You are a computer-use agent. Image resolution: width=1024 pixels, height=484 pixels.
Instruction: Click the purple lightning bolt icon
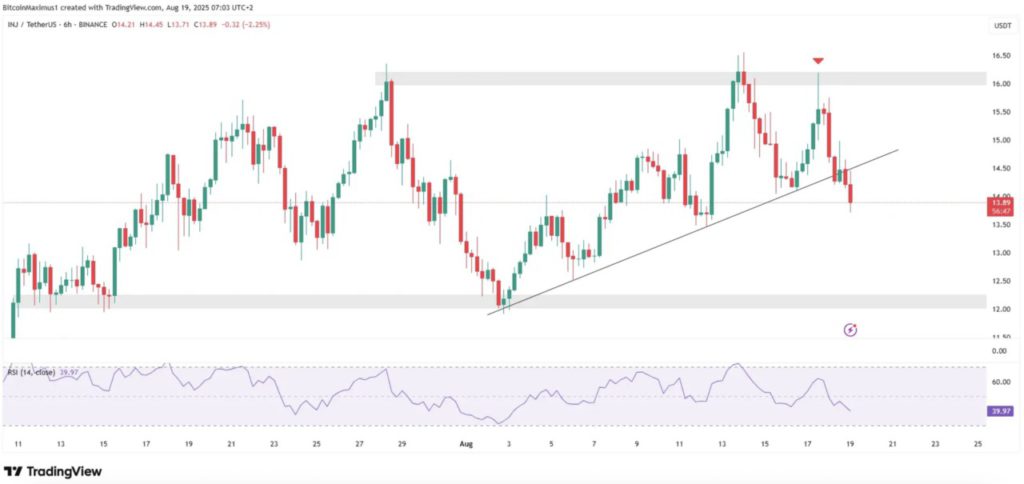[x=851, y=329]
